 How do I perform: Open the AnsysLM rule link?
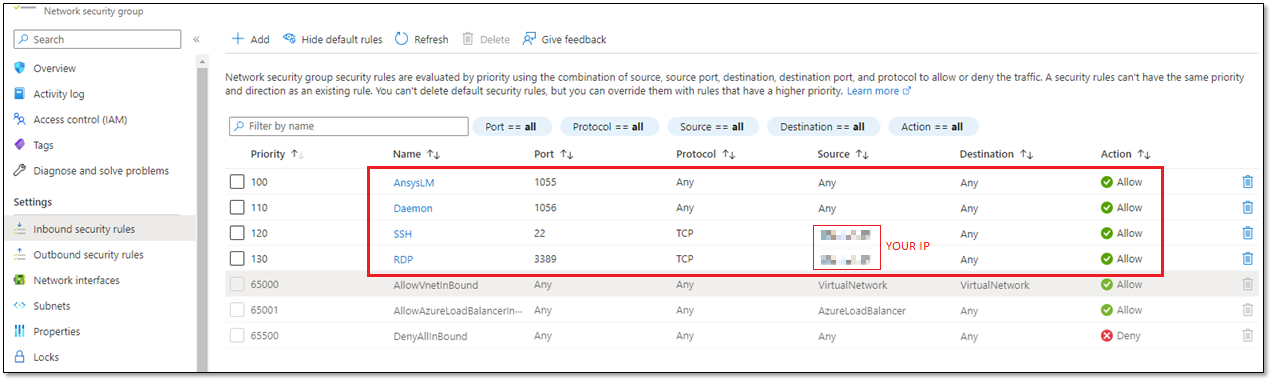tap(414, 183)
